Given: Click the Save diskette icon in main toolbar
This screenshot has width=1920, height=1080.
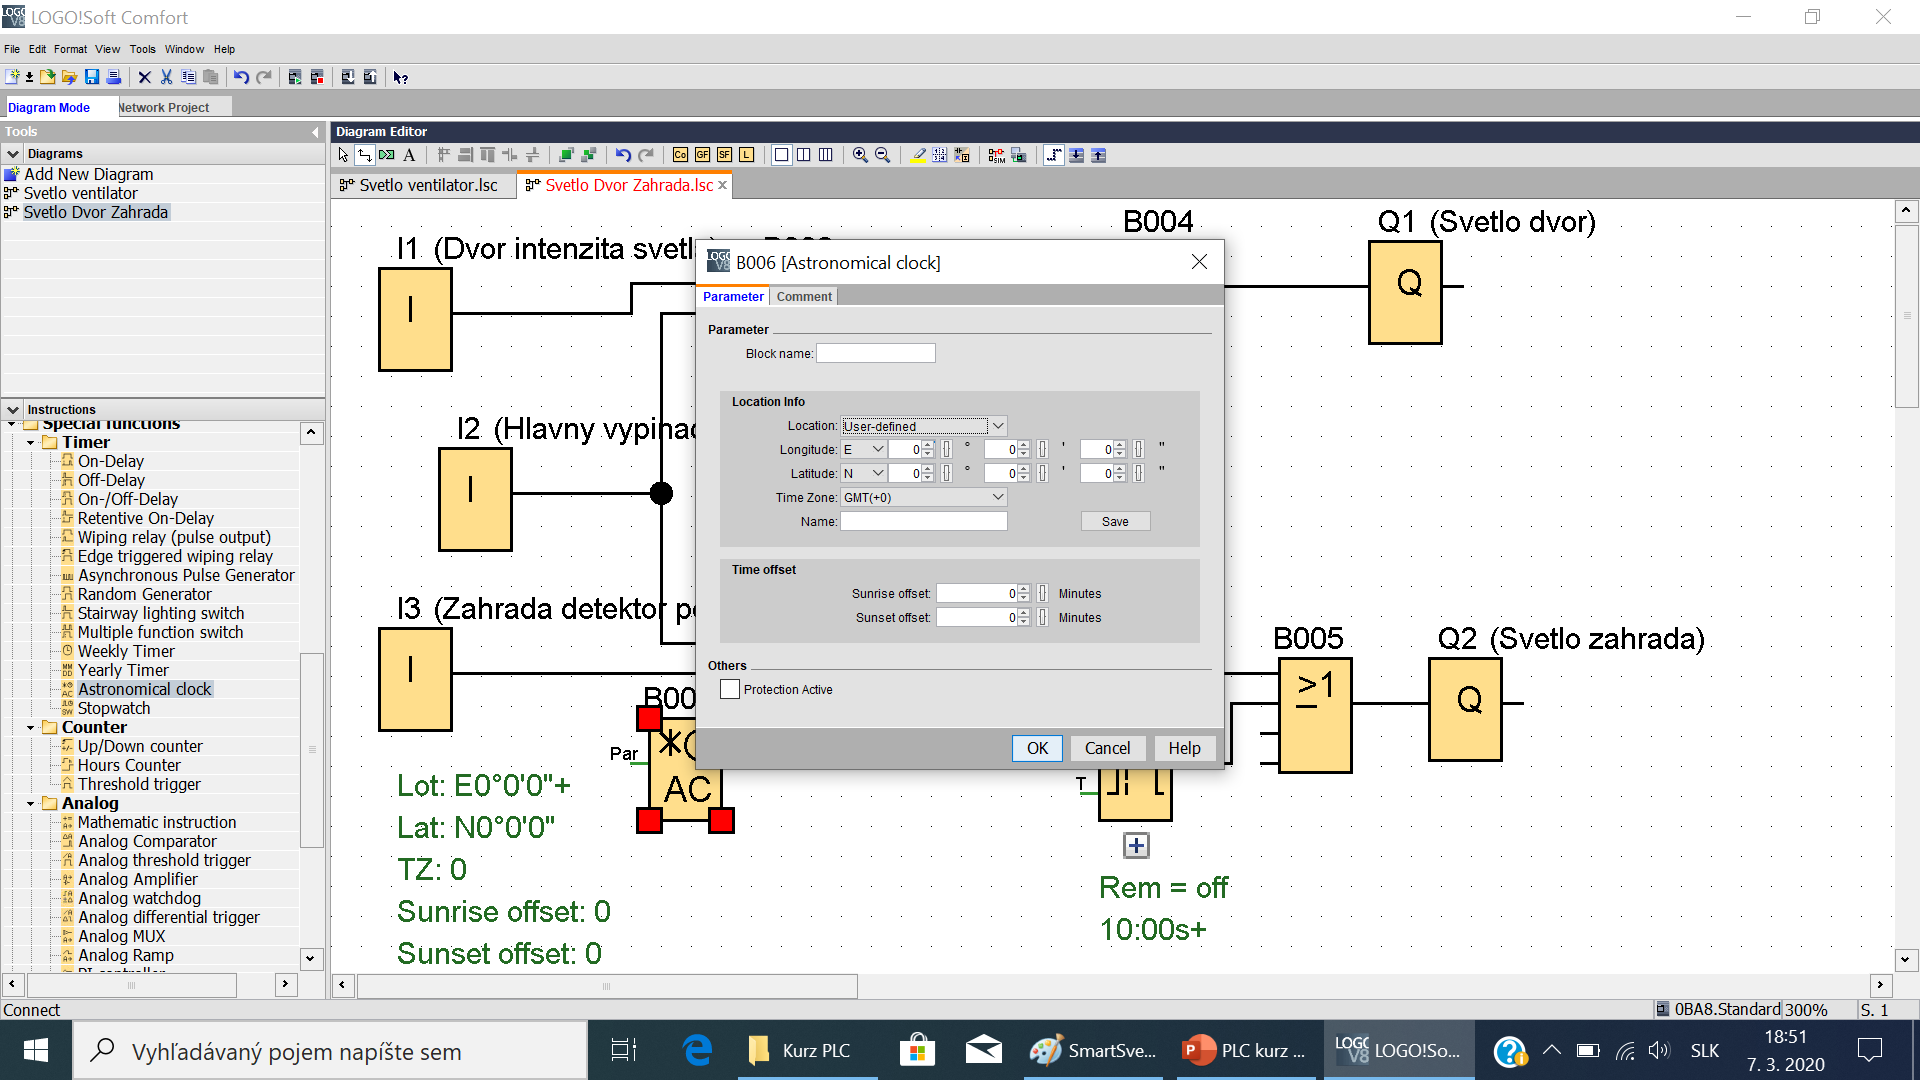Looking at the screenshot, I should [92, 77].
